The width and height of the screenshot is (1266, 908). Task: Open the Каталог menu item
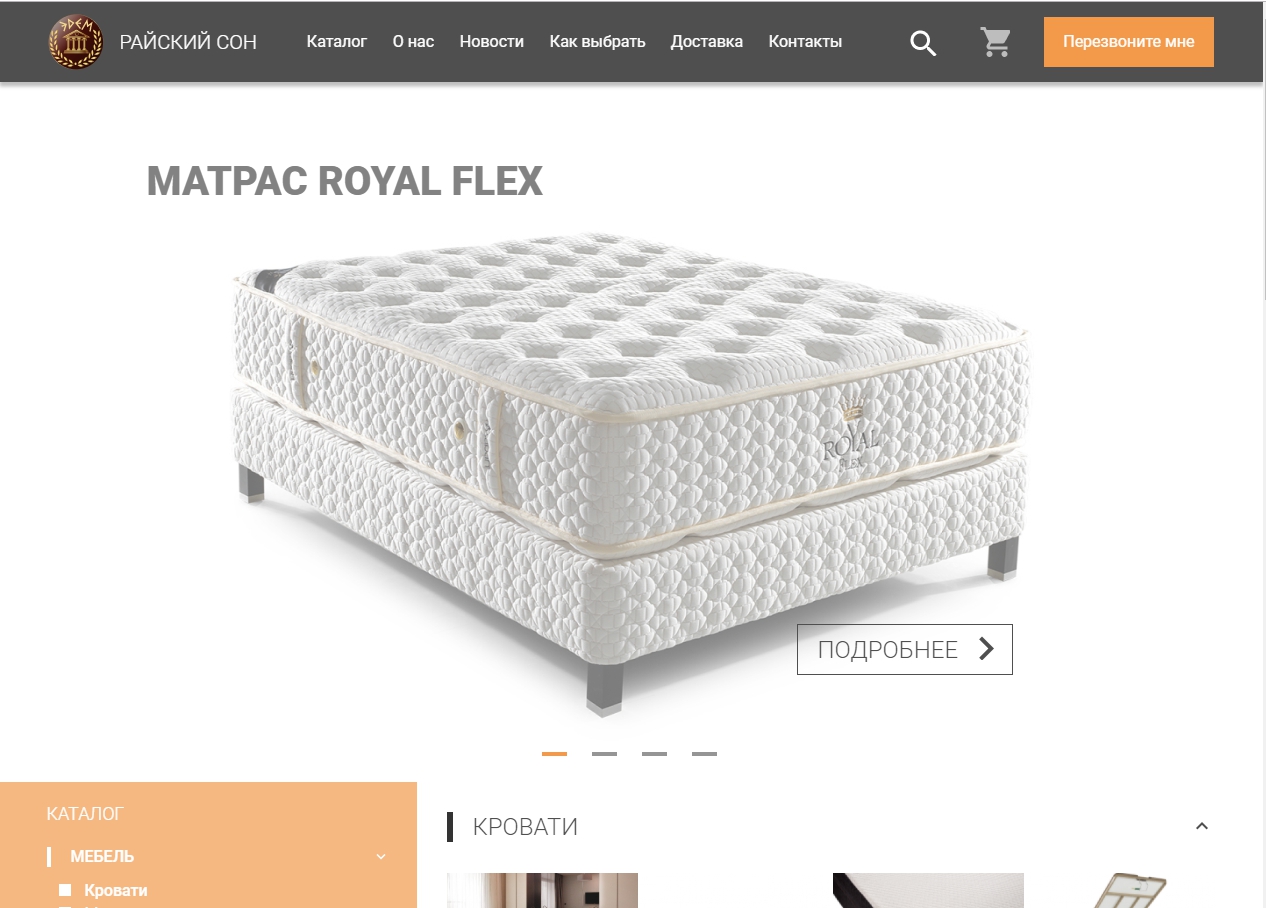pos(337,42)
